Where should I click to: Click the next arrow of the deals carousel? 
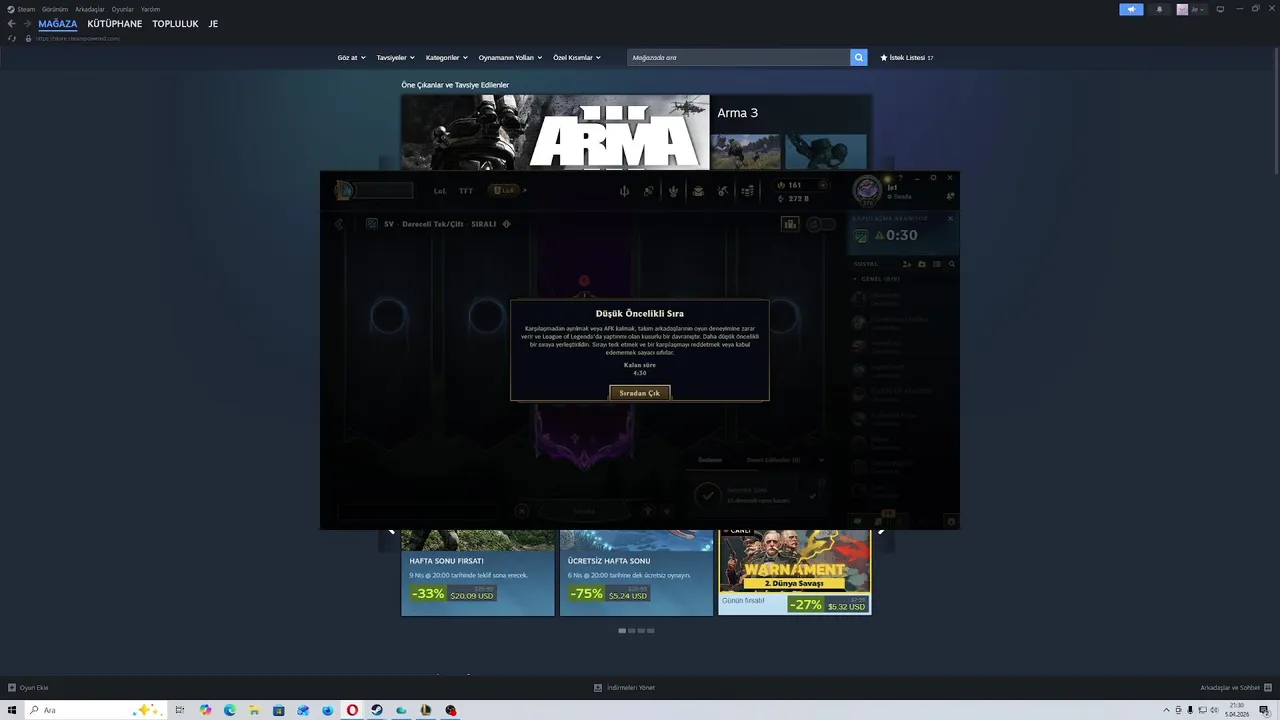(881, 531)
